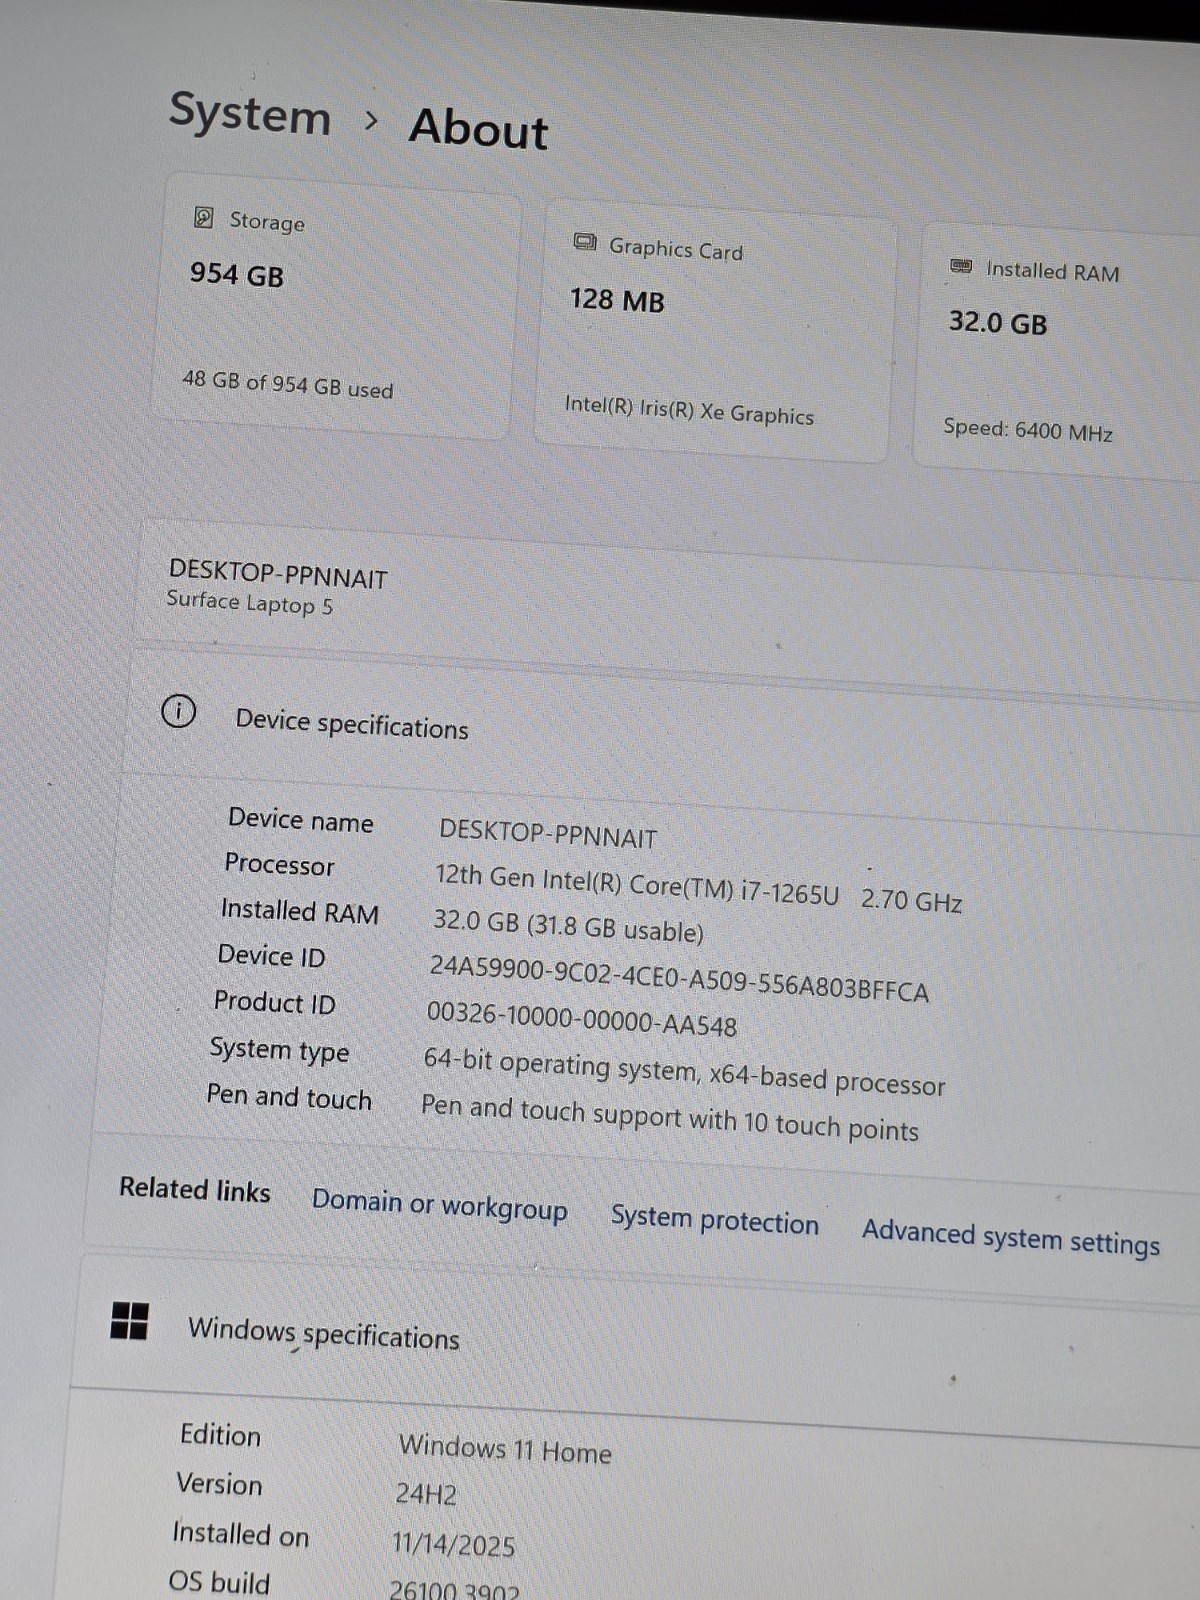Viewport: 1200px width, 1600px height.
Task: Open the Graphics Card 128 MB card
Action: pyautogui.click(x=715, y=331)
